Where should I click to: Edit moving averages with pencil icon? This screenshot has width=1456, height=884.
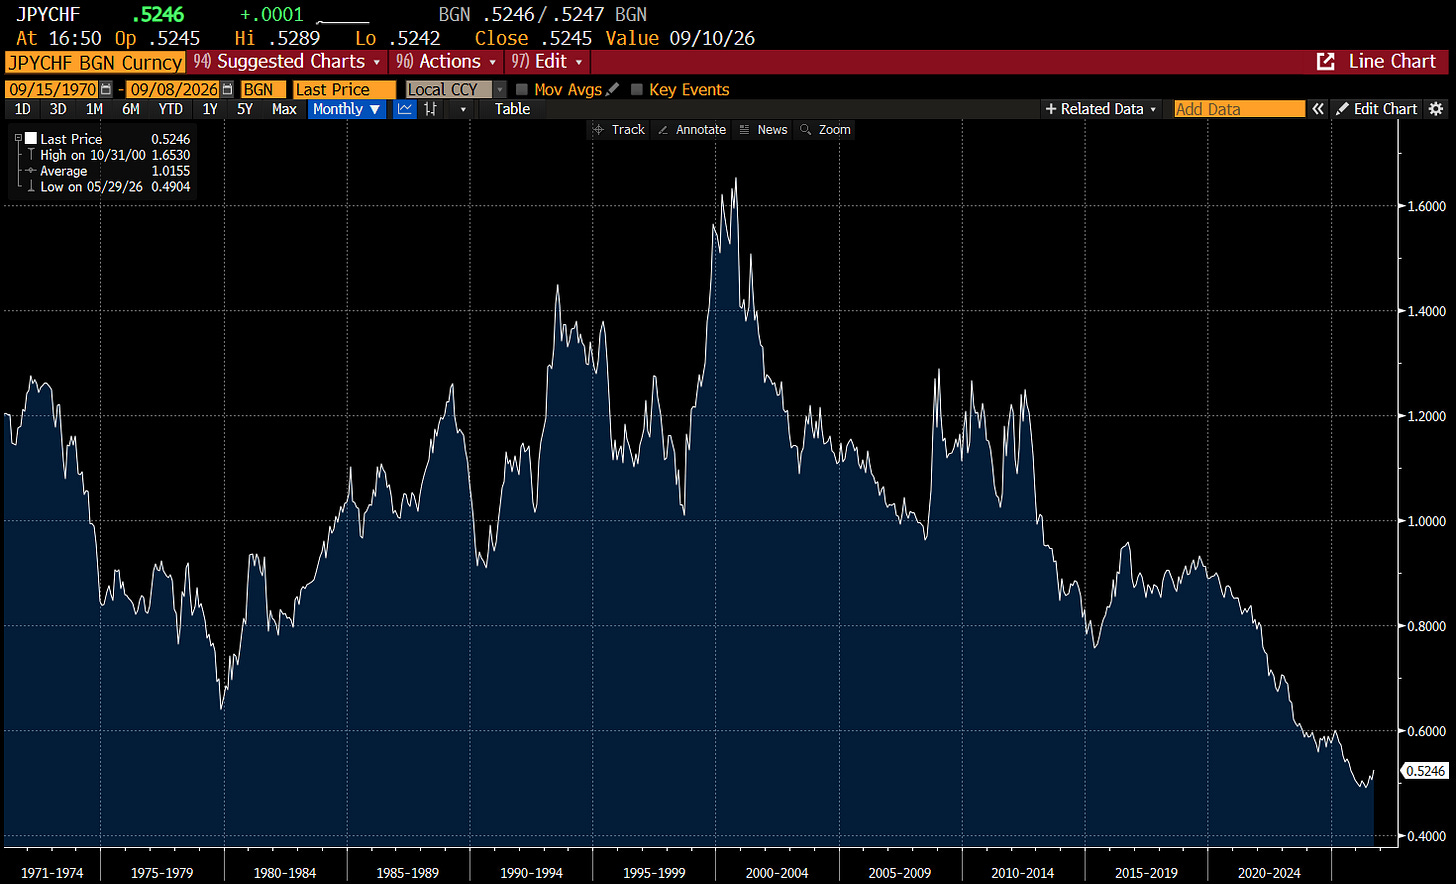pos(612,89)
